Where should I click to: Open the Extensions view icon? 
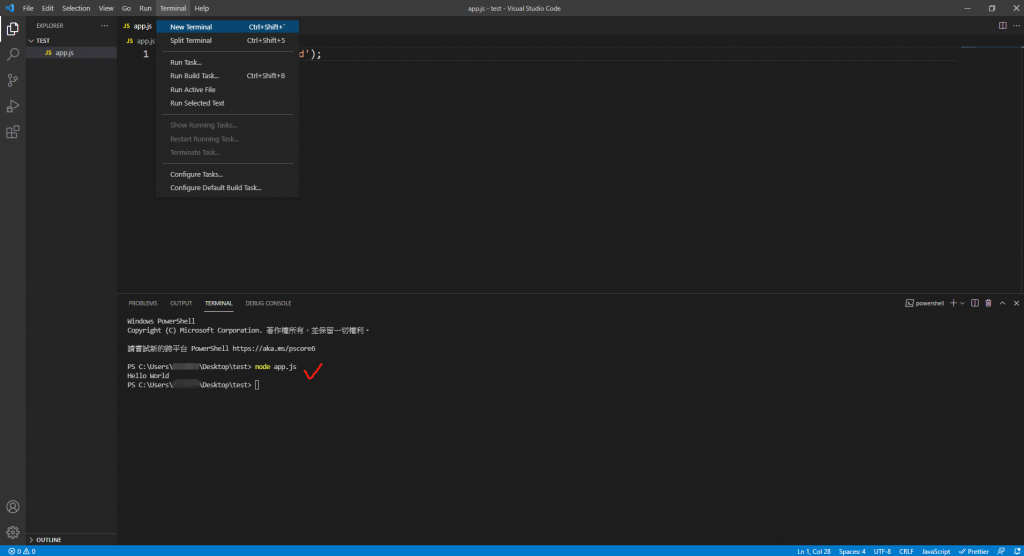tap(12, 132)
